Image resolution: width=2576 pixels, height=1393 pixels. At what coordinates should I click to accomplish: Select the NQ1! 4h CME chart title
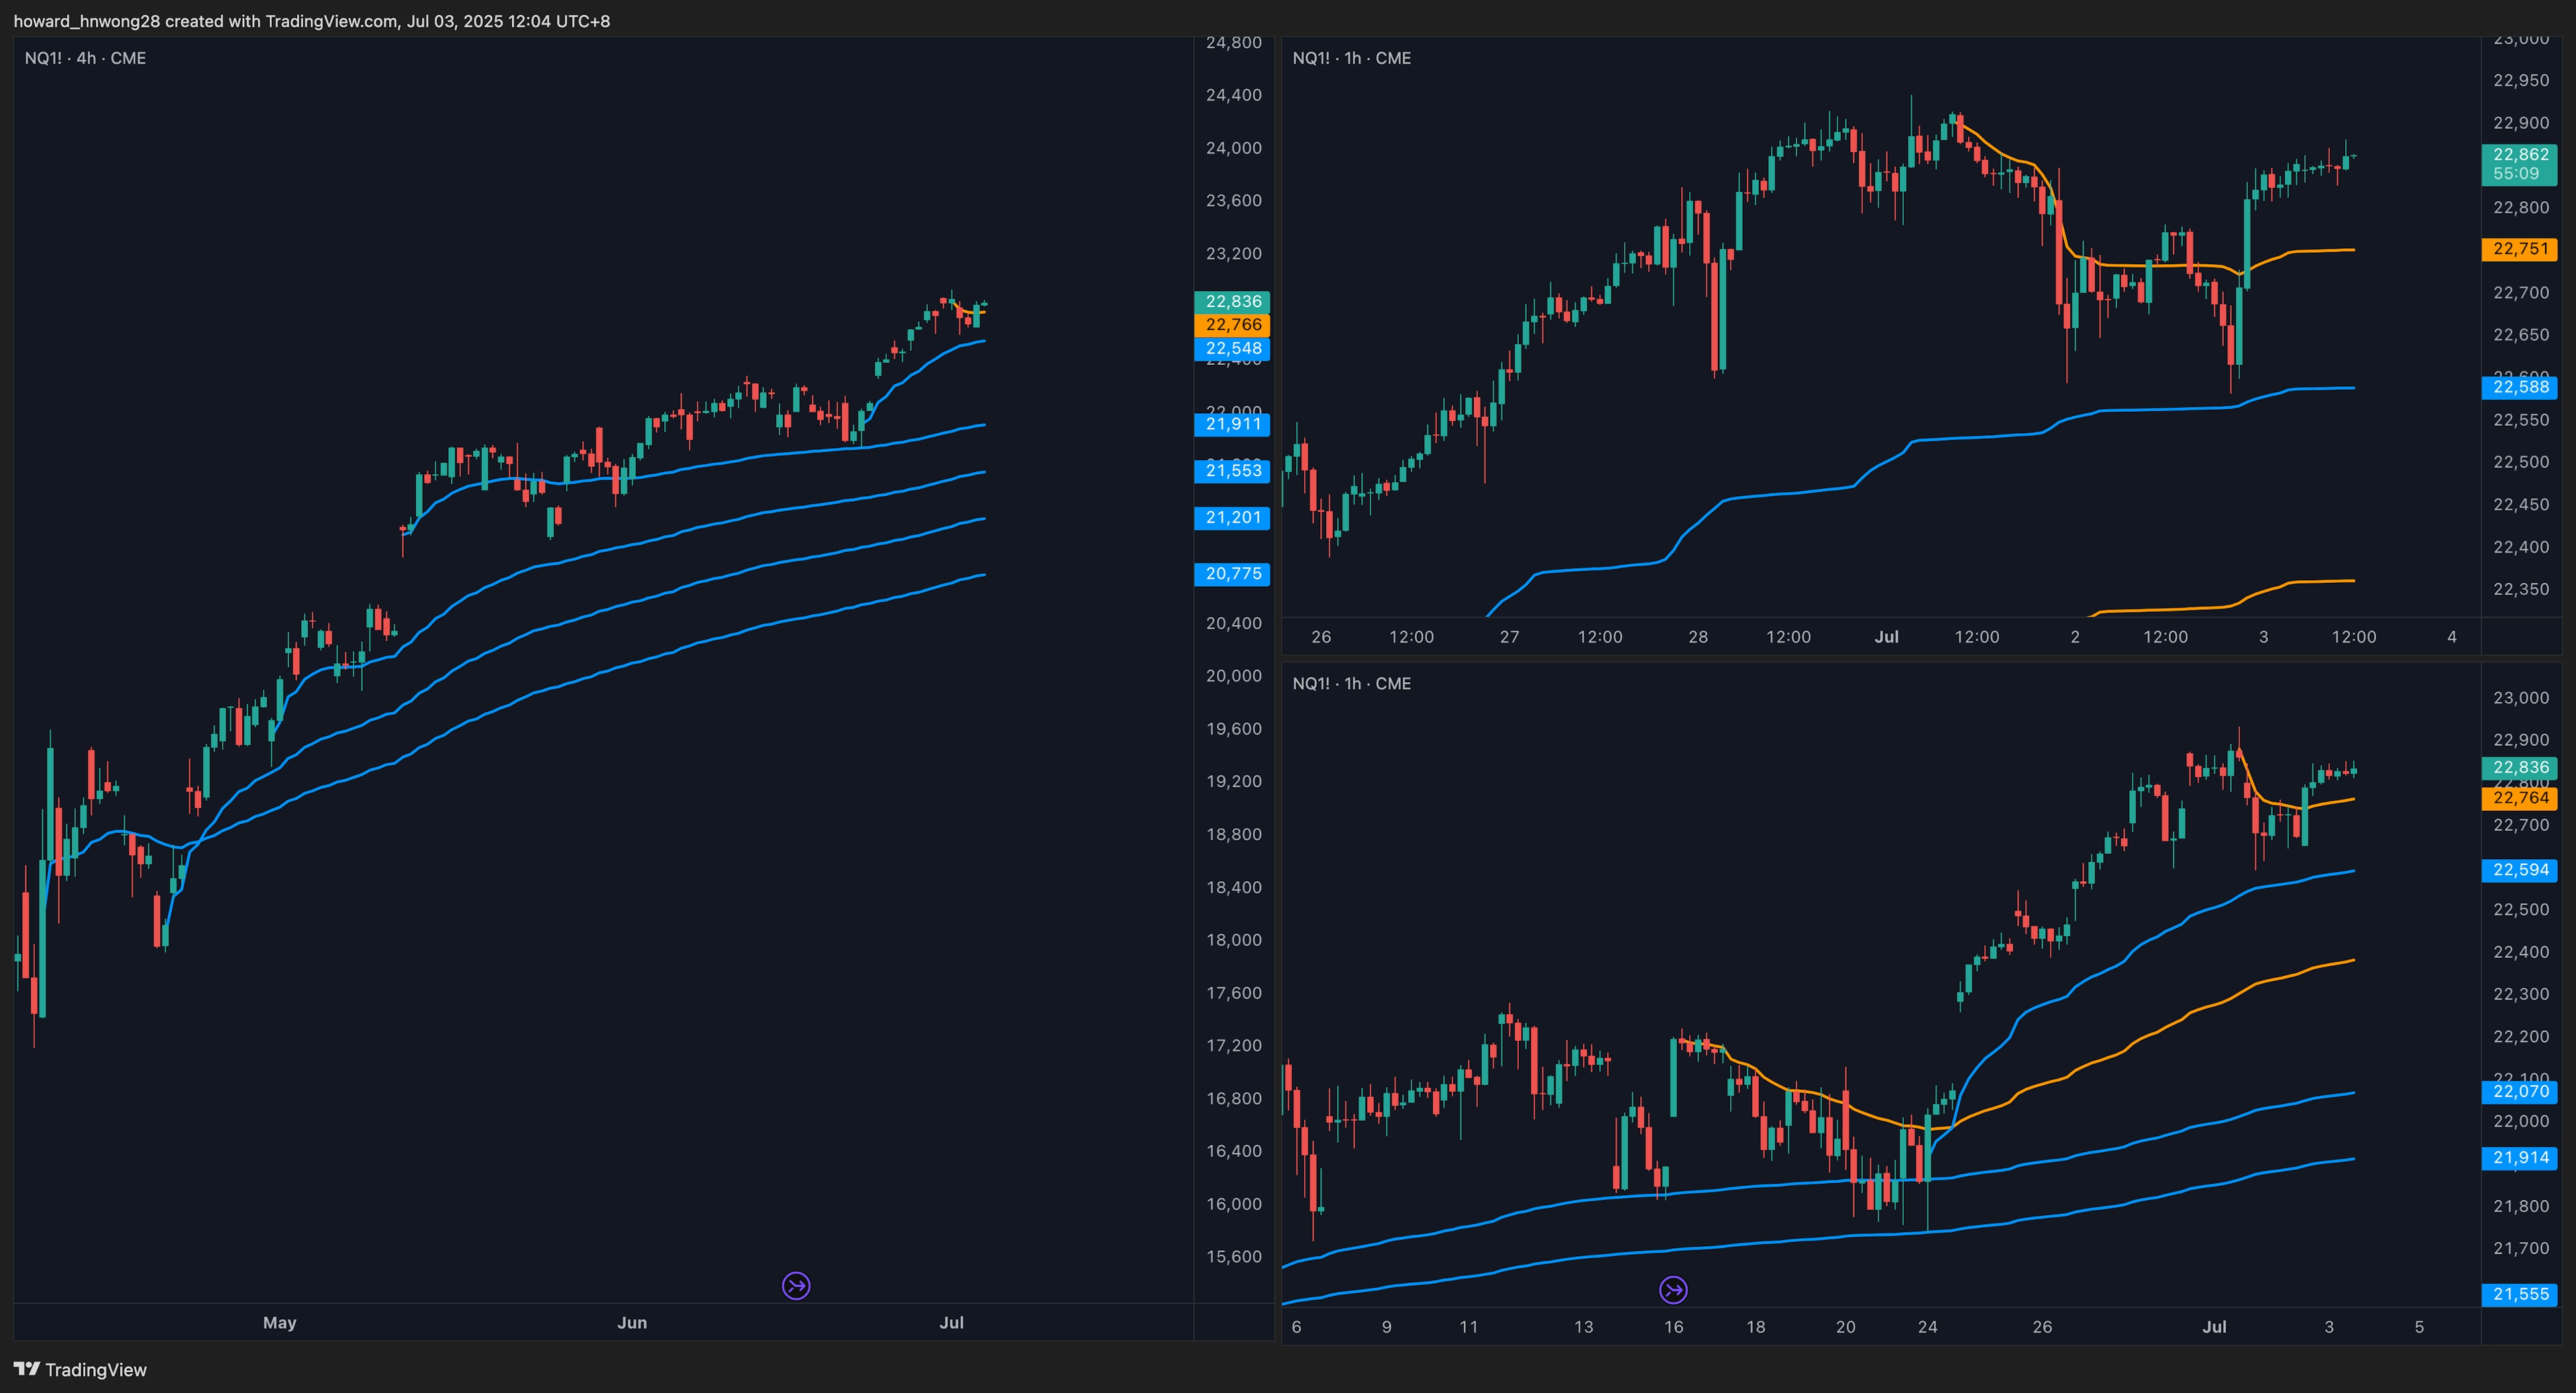(x=85, y=58)
